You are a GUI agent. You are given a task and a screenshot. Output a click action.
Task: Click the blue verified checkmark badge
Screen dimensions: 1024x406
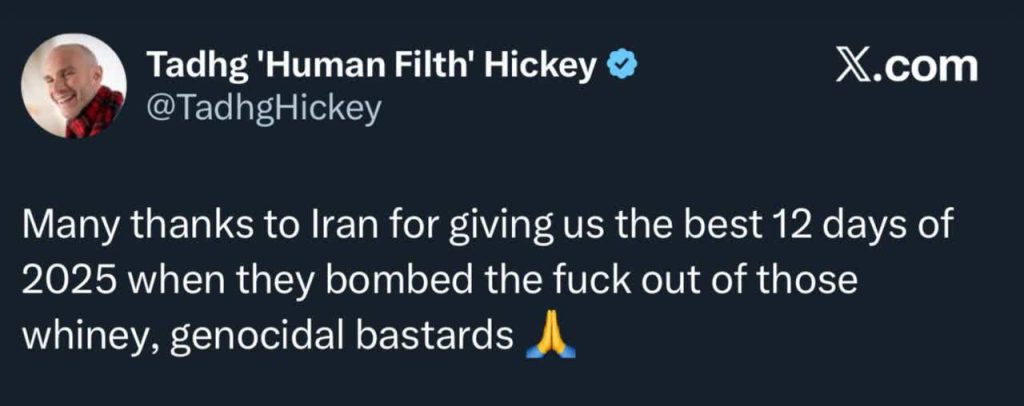[x=624, y=66]
